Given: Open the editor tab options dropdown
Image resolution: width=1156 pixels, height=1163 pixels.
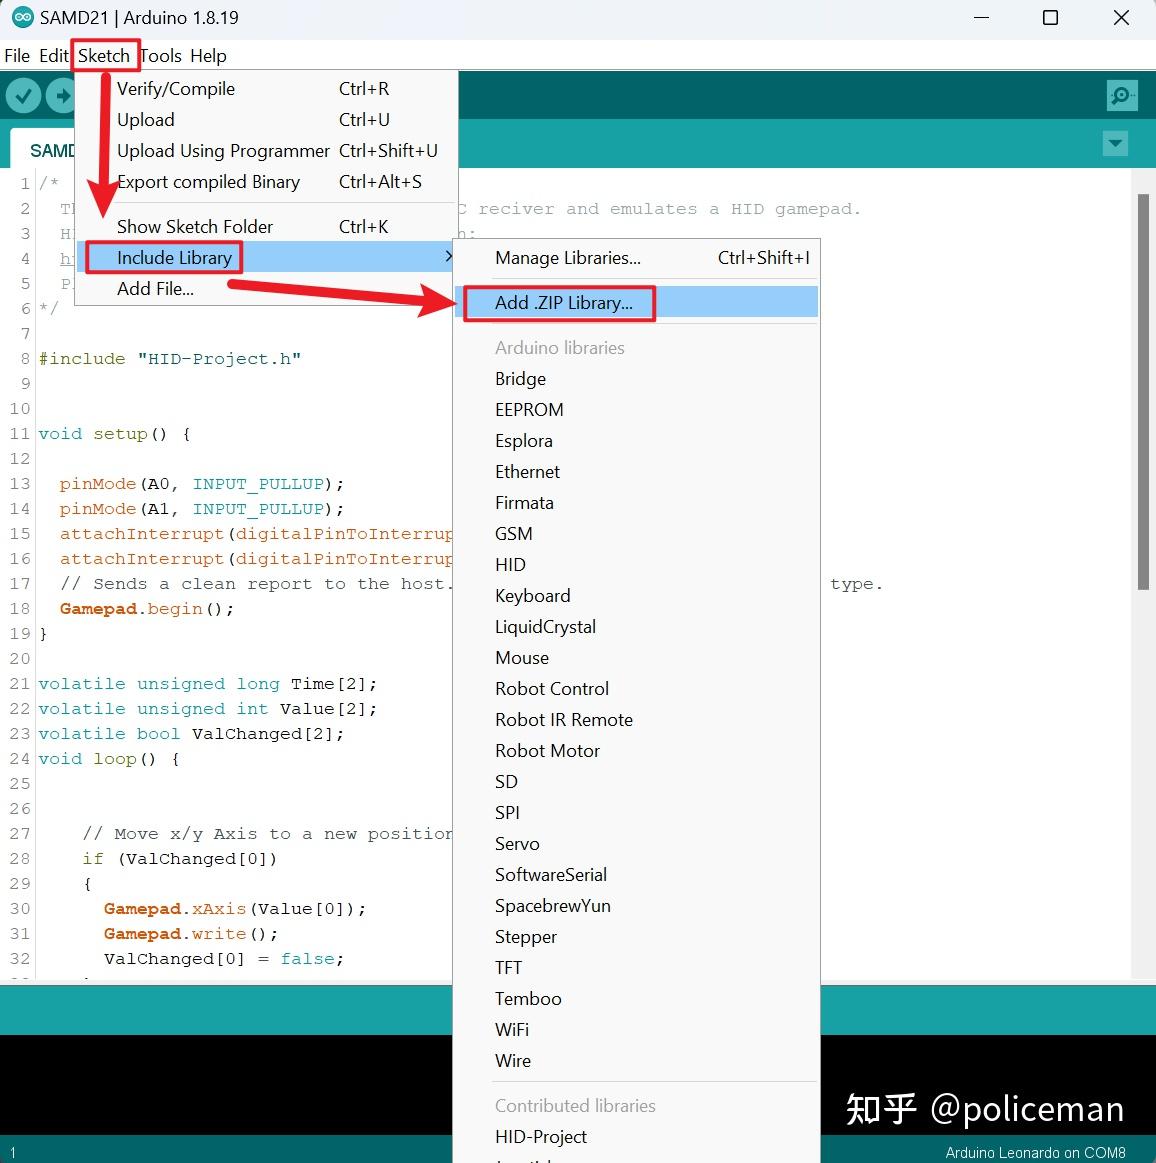Looking at the screenshot, I should (1115, 144).
